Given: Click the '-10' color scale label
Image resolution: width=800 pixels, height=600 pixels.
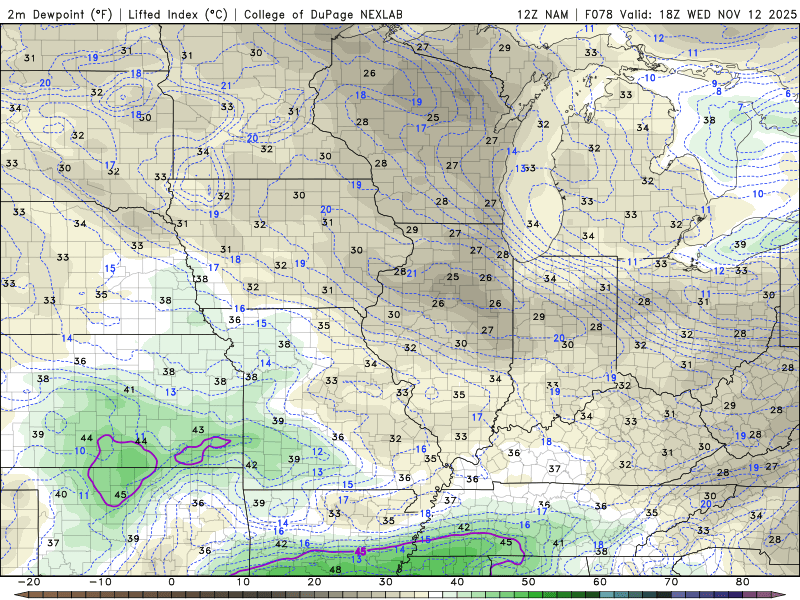Looking at the screenshot, I should point(100,582).
